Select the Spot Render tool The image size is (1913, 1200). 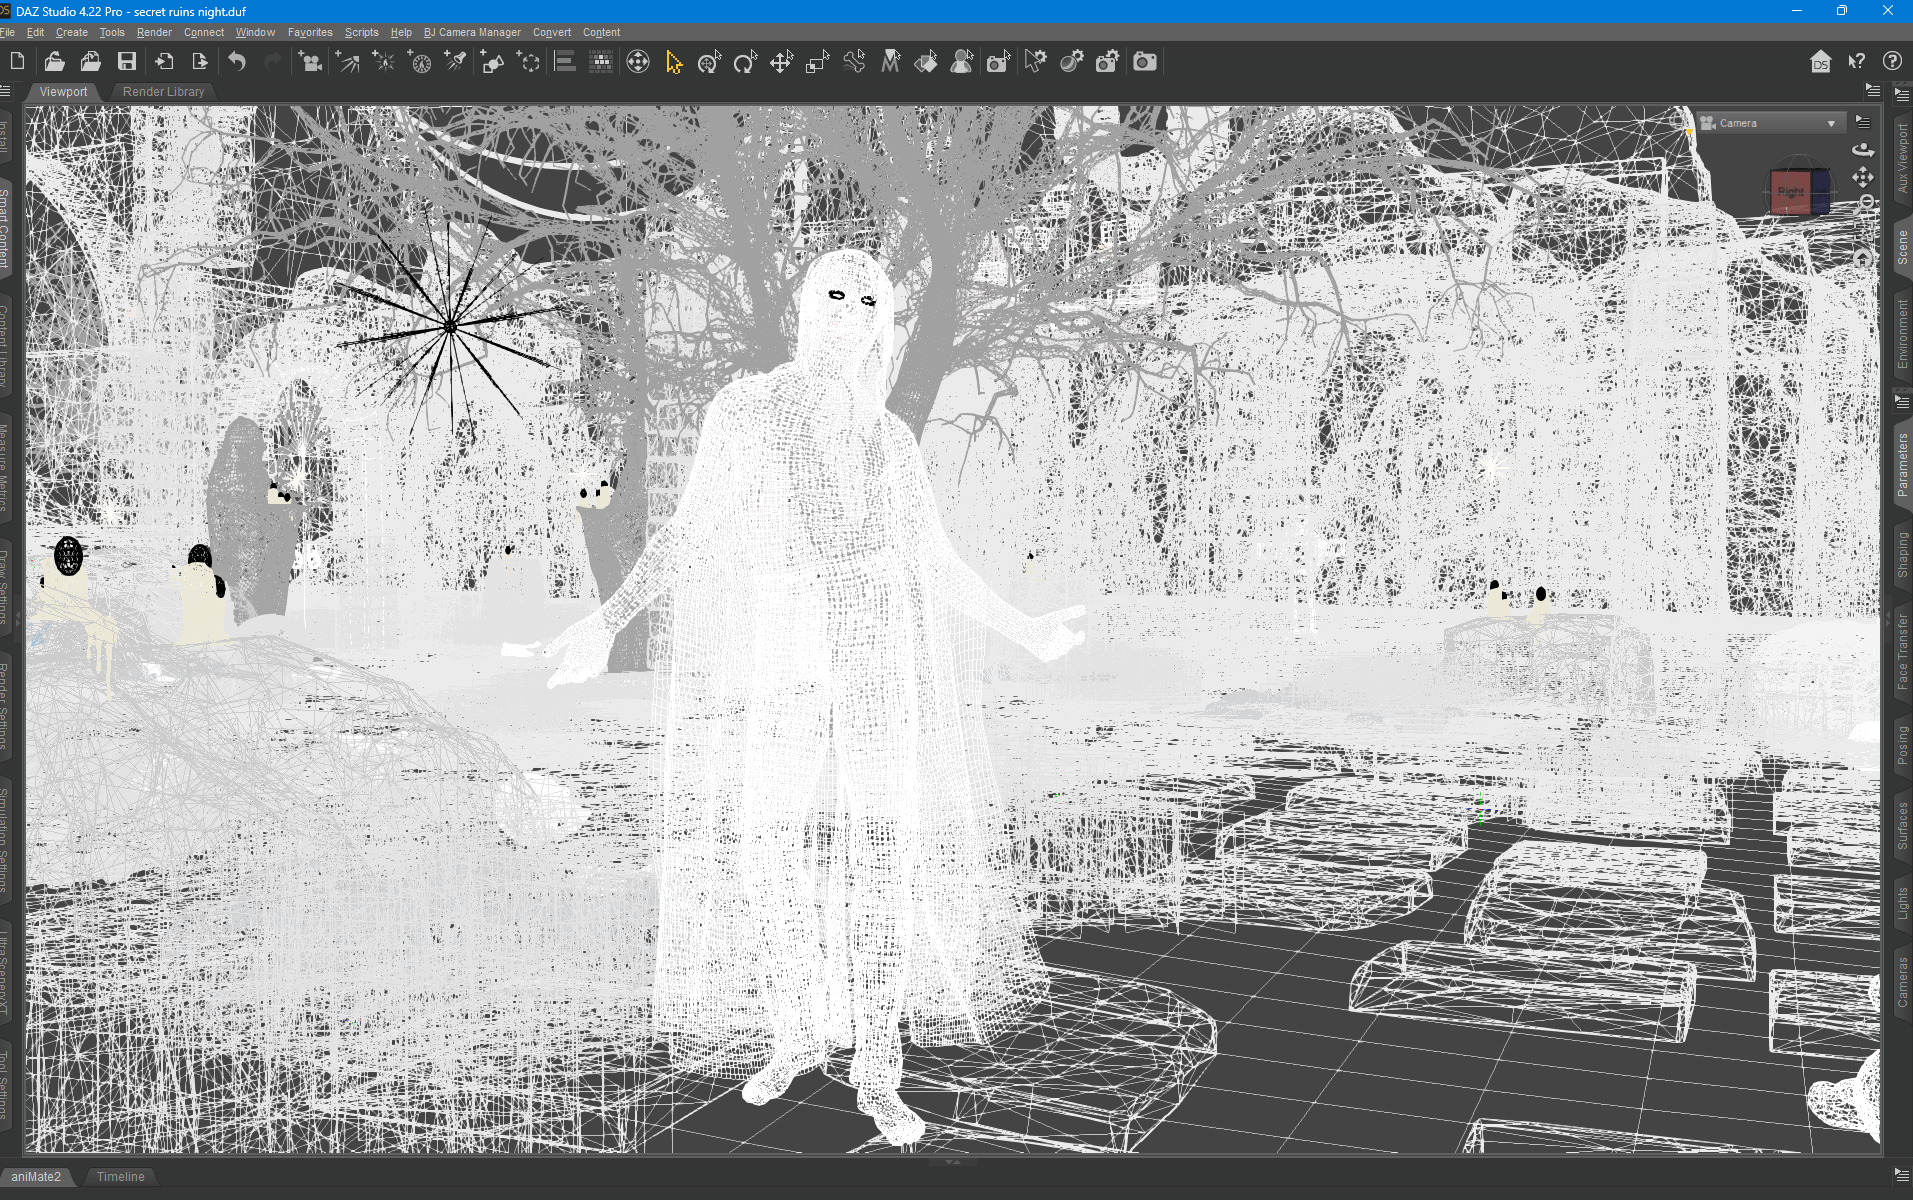[x=998, y=62]
